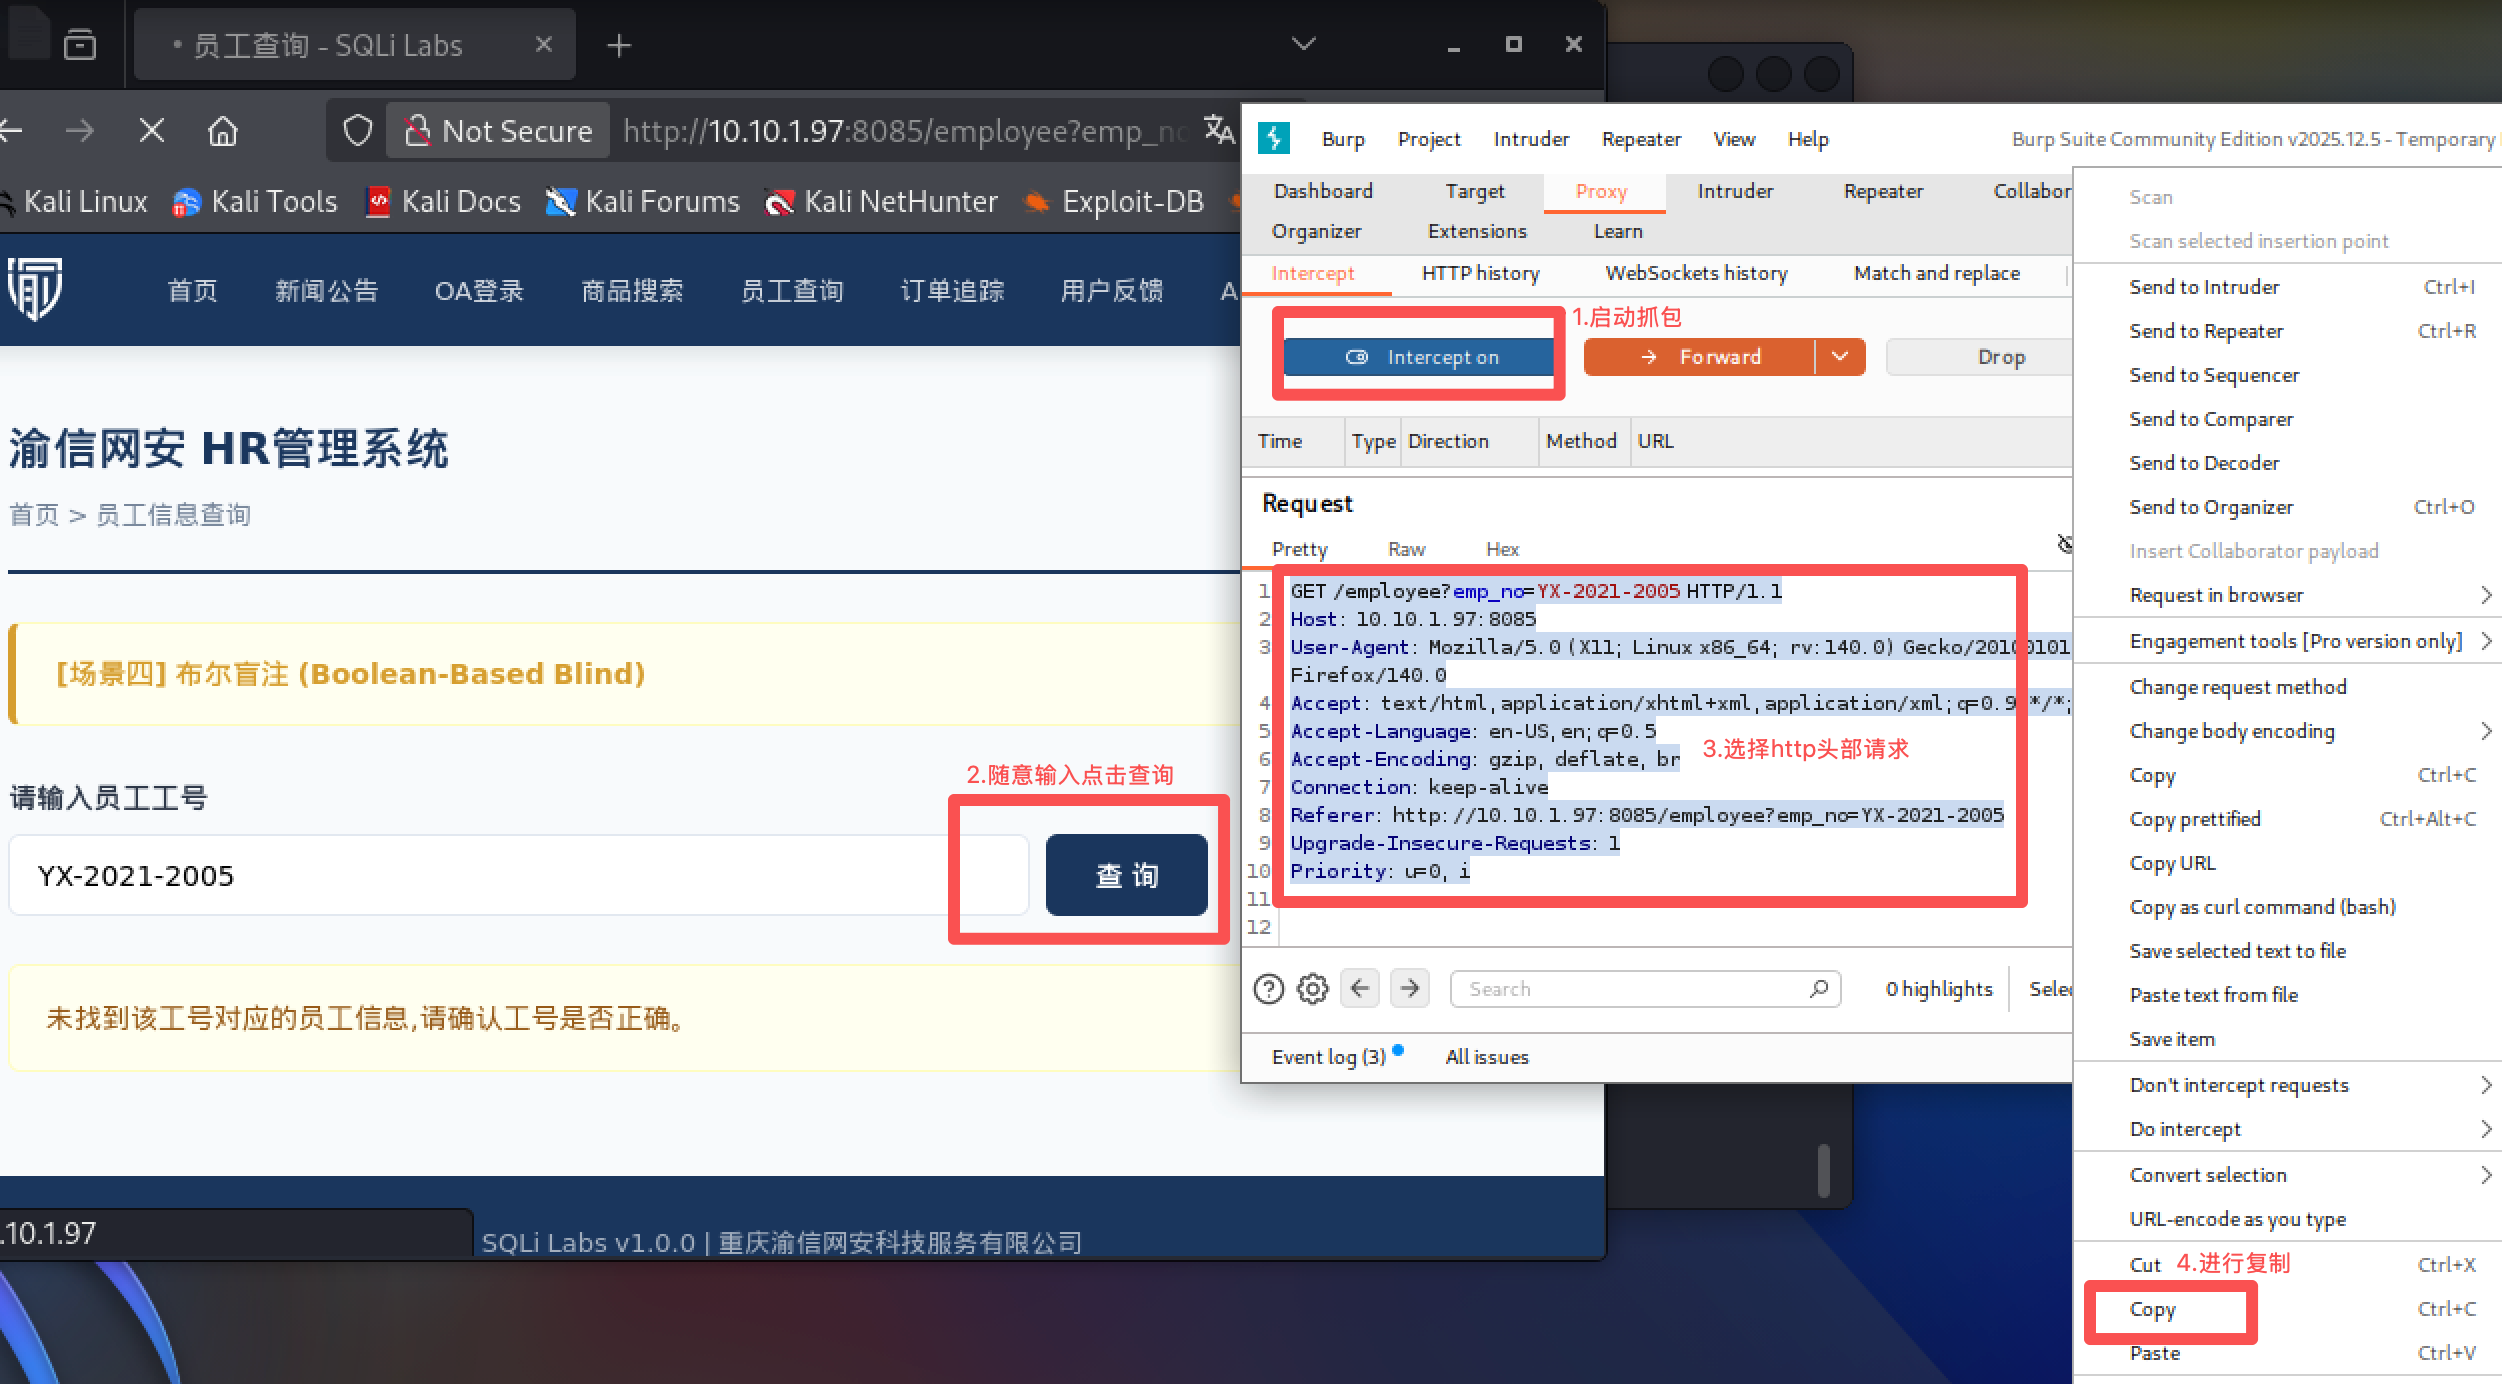
Task: Toggle the hide non-printable characters icon
Action: (2064, 544)
